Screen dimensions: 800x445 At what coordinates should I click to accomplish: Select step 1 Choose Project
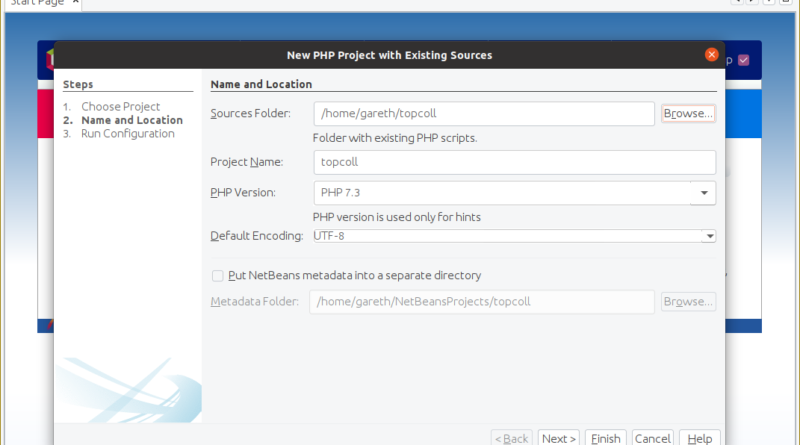pyautogui.click(x=121, y=107)
